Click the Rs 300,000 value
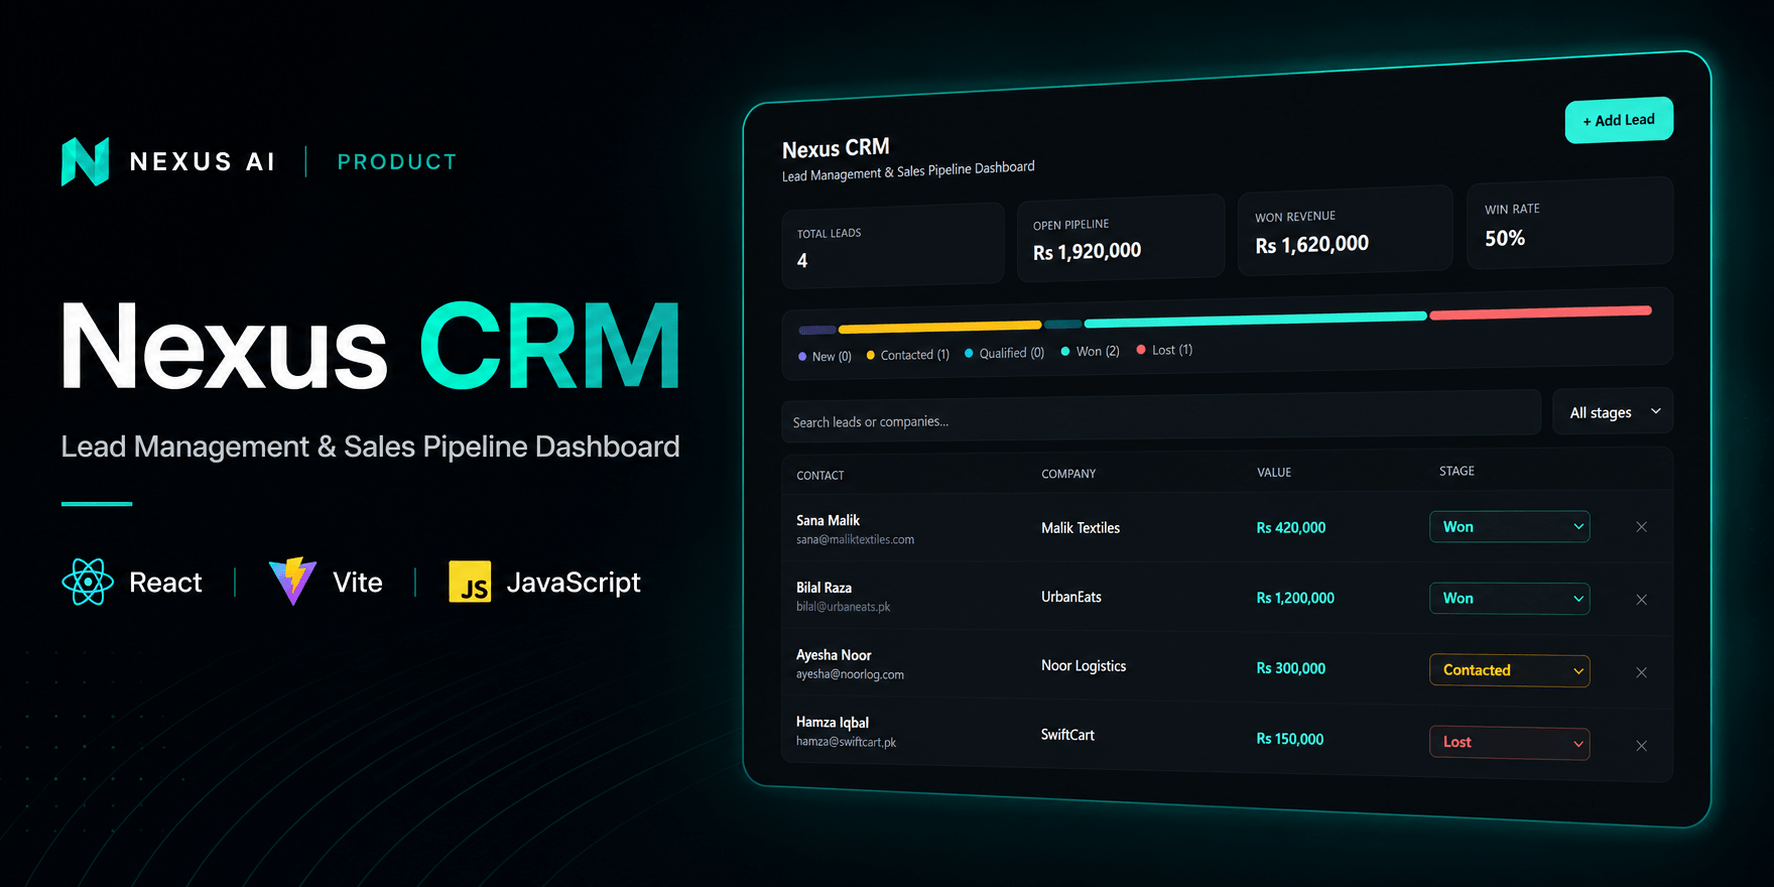 1291,669
